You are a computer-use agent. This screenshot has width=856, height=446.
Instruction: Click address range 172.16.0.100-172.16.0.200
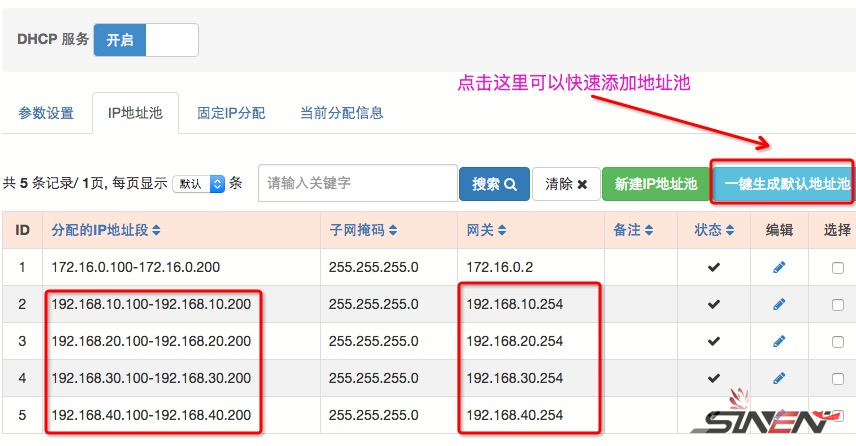(x=135, y=267)
